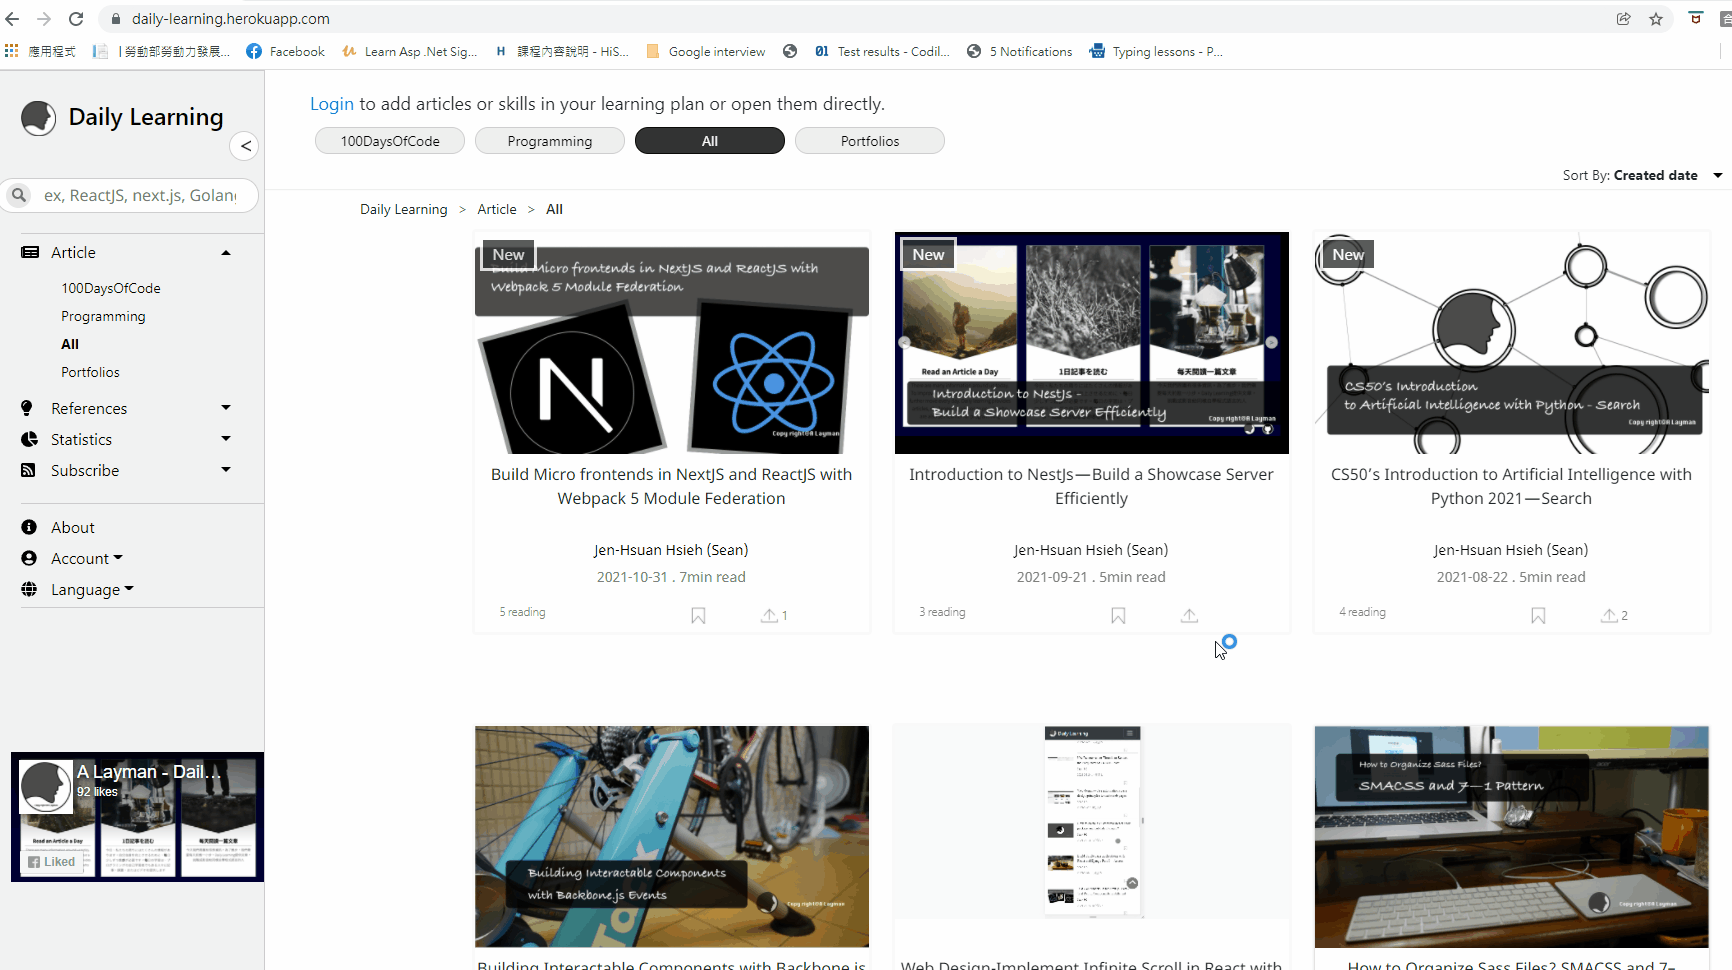Image resolution: width=1732 pixels, height=970 pixels.
Task: Reload the page with refresh icon
Action: [x=76, y=19]
